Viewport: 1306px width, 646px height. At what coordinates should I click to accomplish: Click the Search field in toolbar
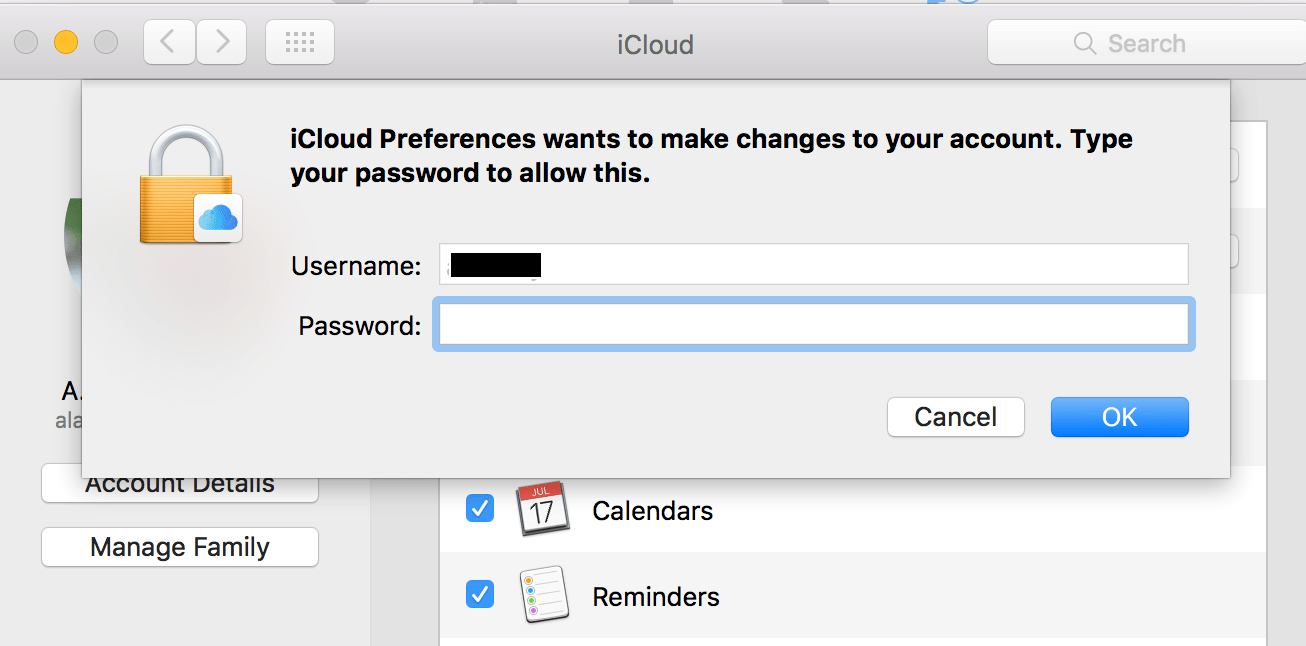pyautogui.click(x=1146, y=43)
